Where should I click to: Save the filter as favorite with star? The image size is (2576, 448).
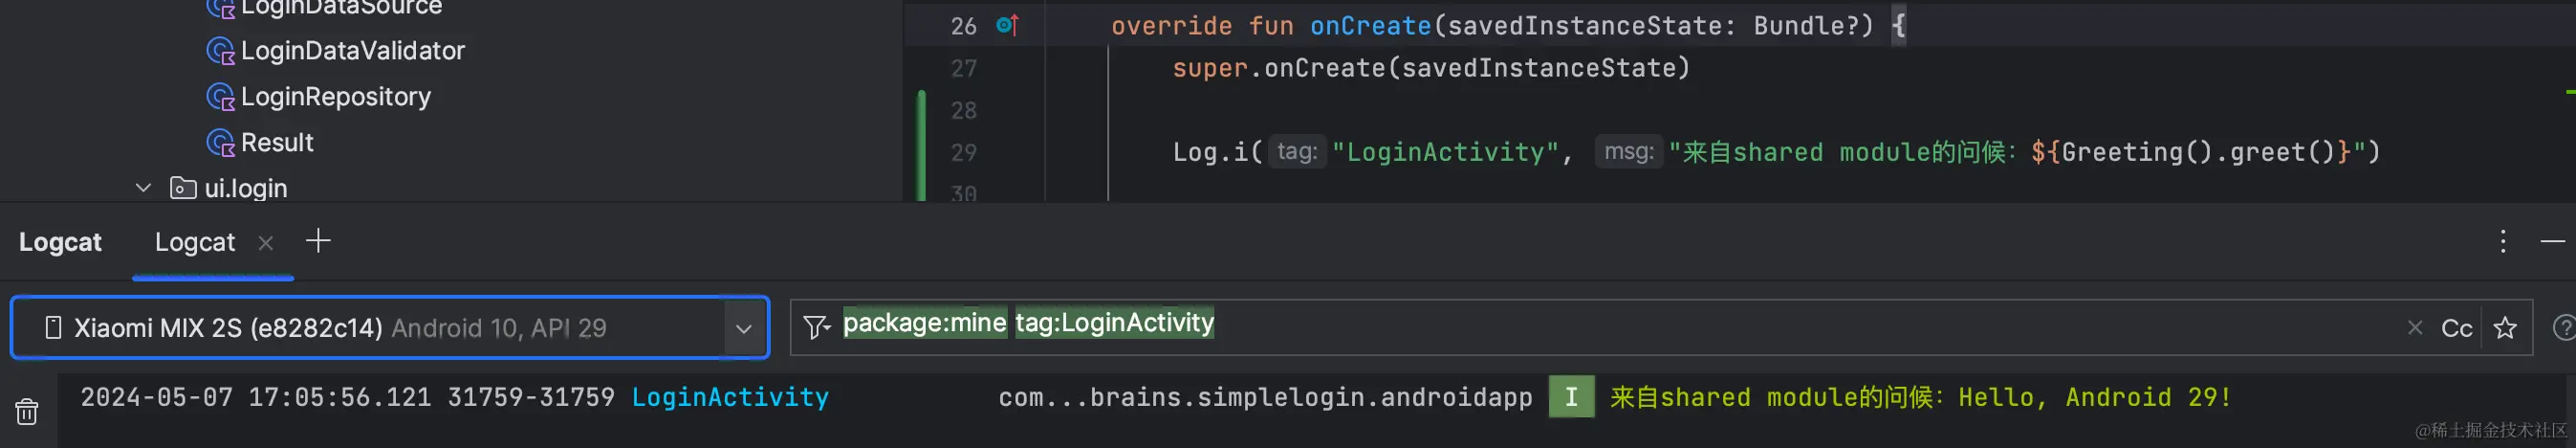pyautogui.click(x=2505, y=327)
